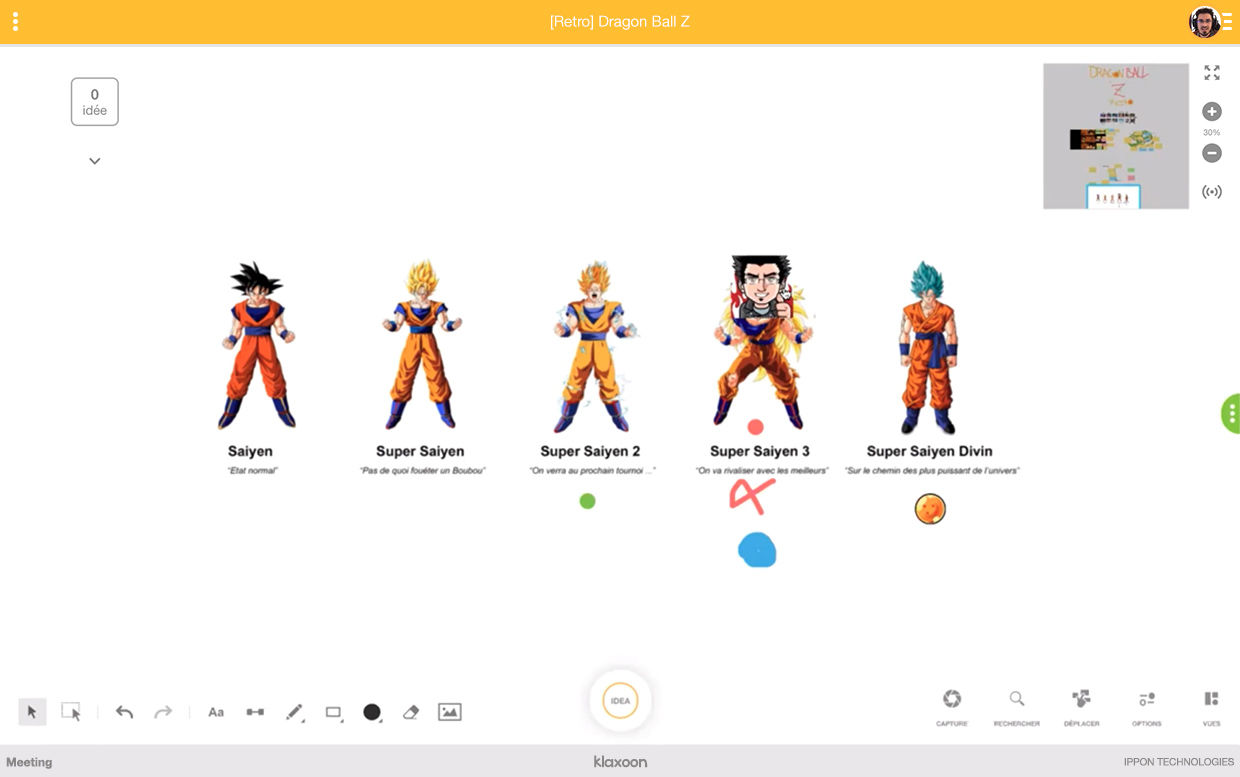Click the blue blob drawing on board
Viewport: 1240px width, 777px height.
pos(757,551)
